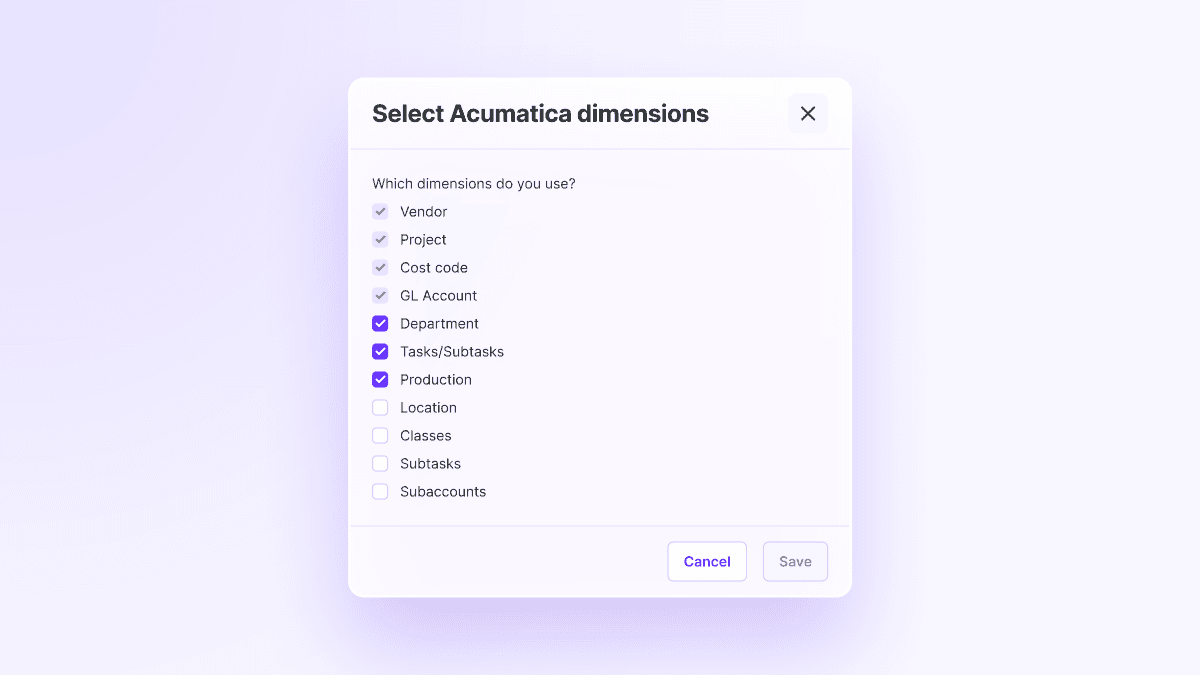Click the dialog title Select Acumatica dimensions
Viewport: 1200px width, 675px height.
point(540,113)
